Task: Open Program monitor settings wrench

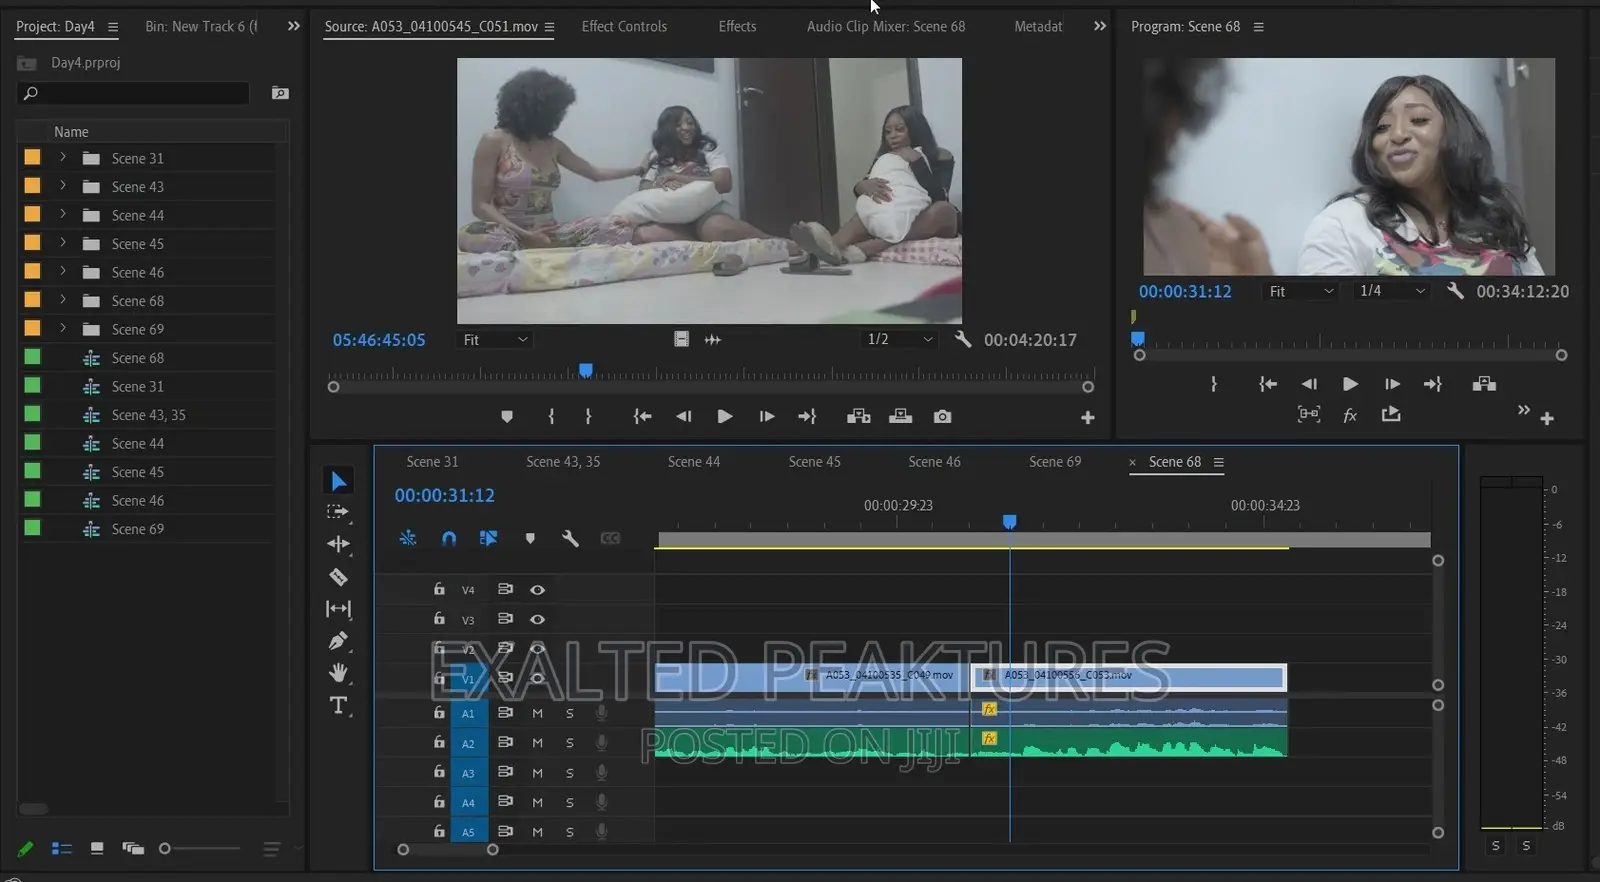Action: click(x=1455, y=291)
